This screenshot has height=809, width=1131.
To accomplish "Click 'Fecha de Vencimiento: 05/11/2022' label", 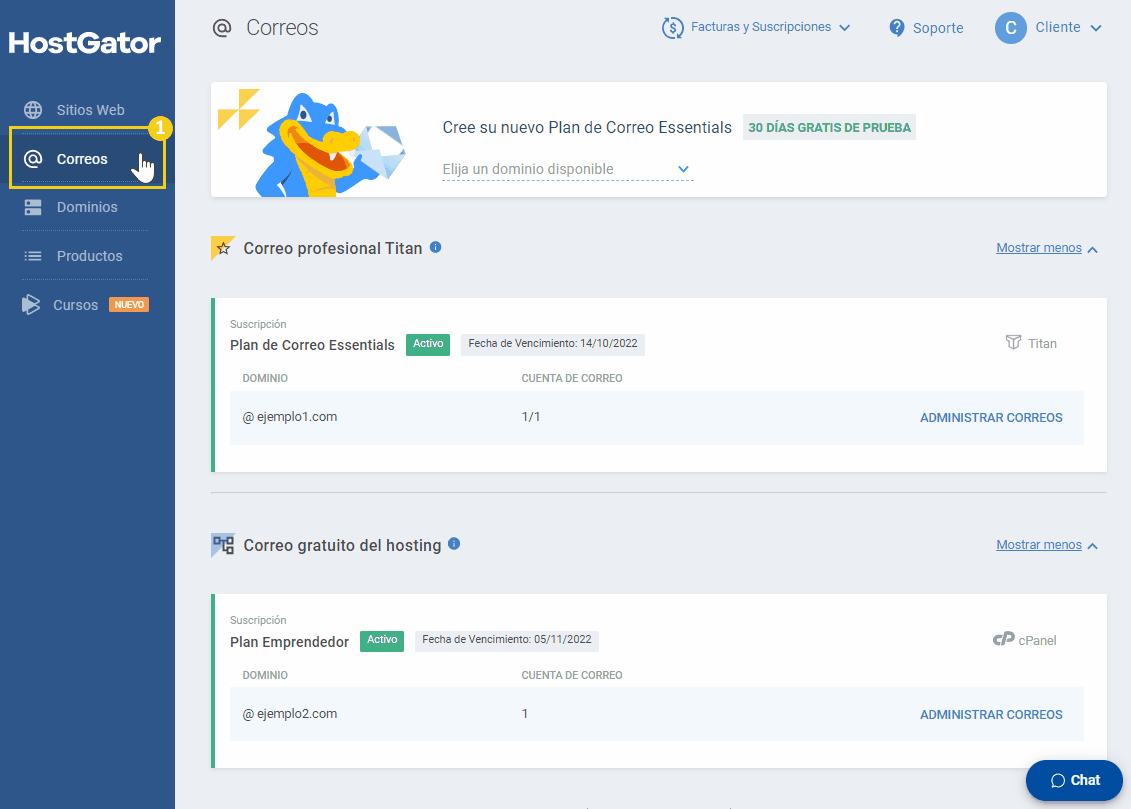I will click(x=506, y=640).
